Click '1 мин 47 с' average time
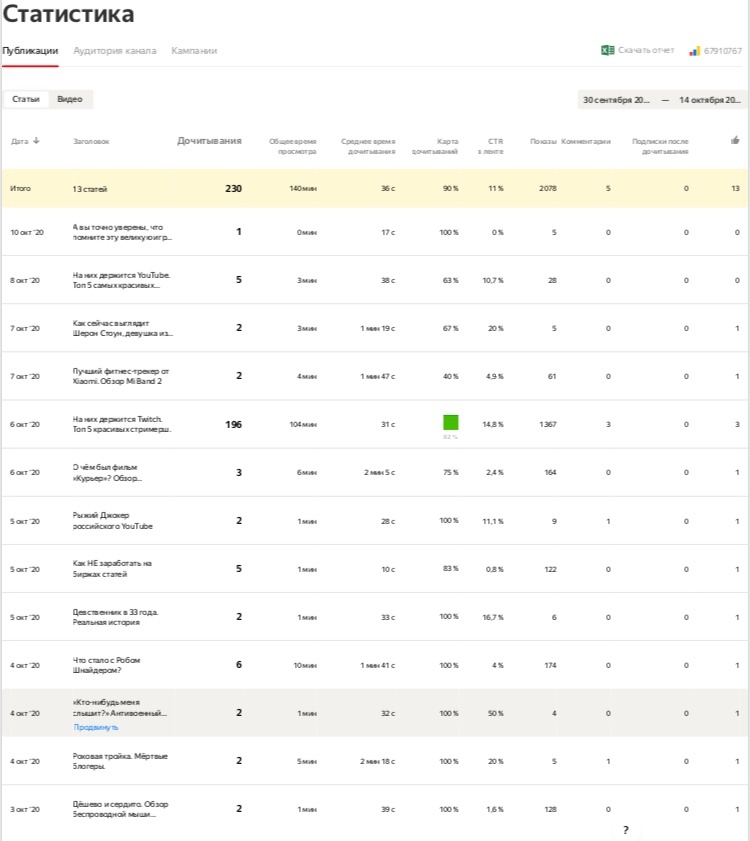 377,376
